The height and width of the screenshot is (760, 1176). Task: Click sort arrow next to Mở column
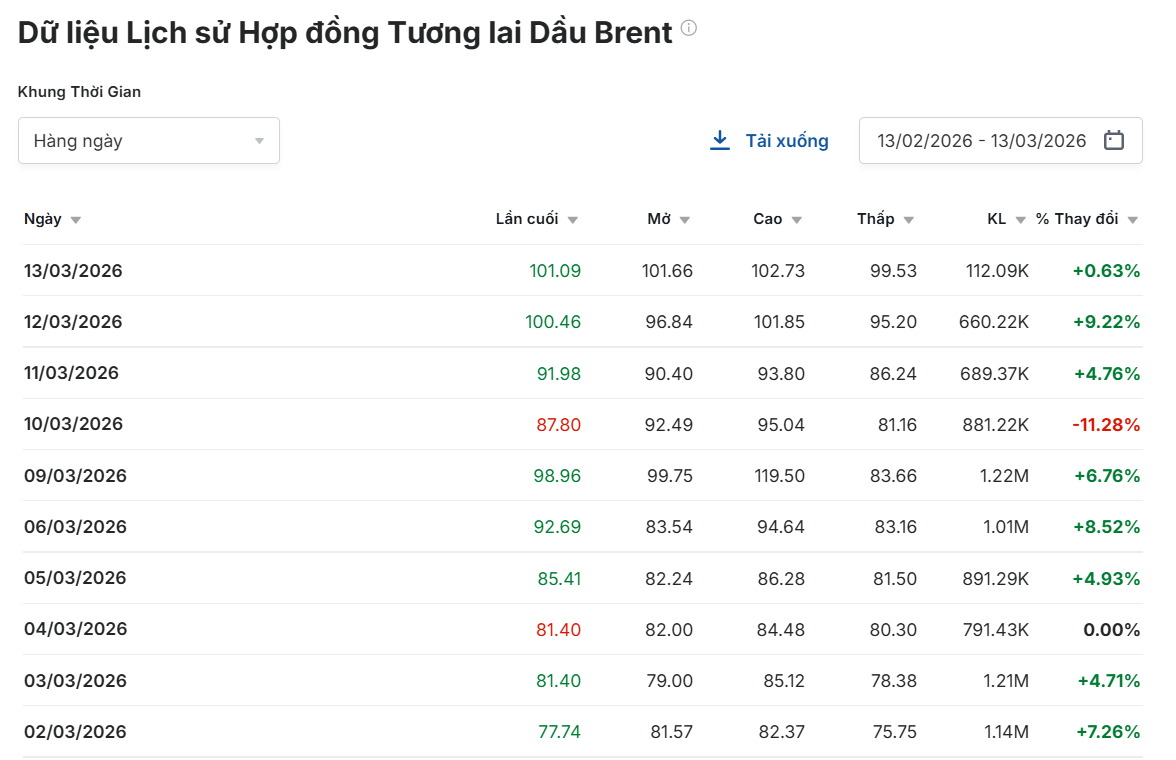pyautogui.click(x=685, y=220)
